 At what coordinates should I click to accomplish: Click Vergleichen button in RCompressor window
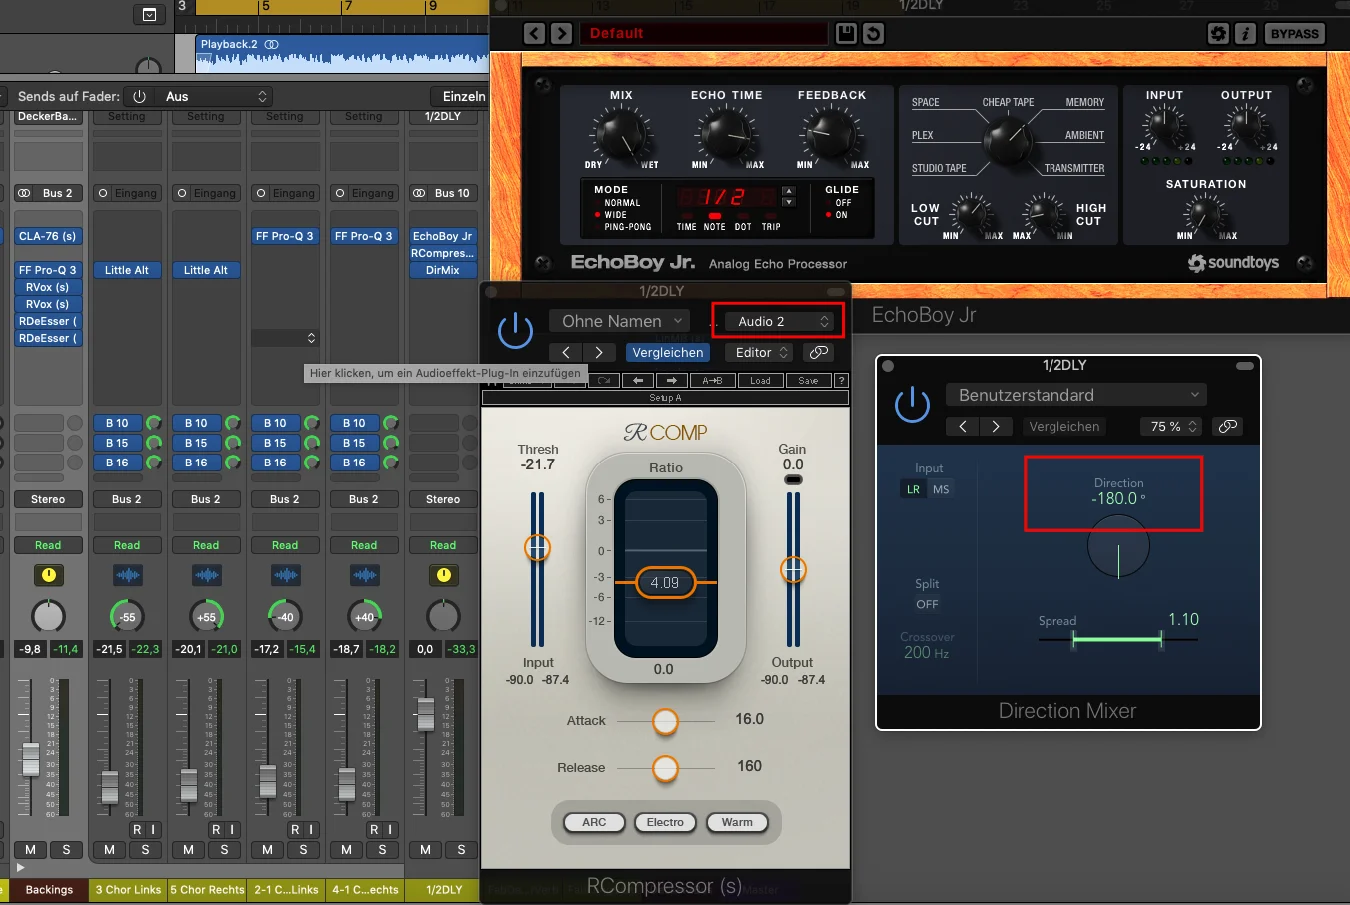click(x=668, y=352)
